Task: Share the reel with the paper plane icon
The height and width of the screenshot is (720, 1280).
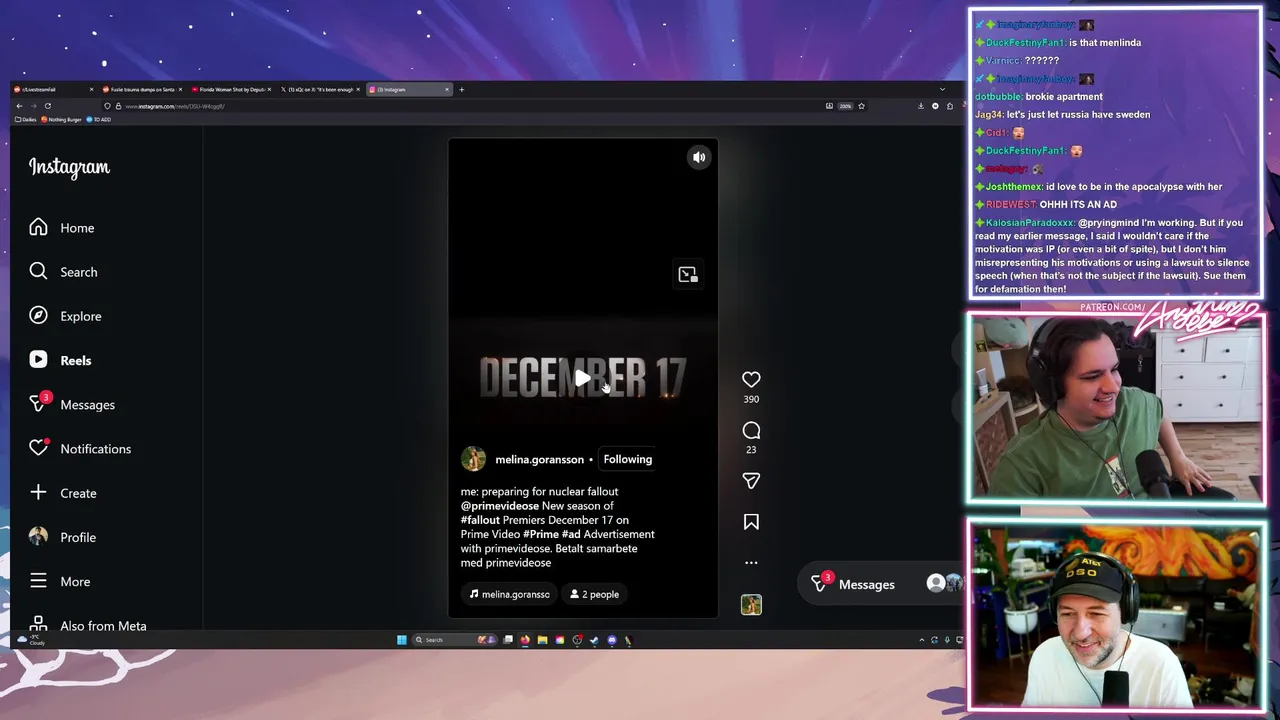Action: [x=751, y=481]
